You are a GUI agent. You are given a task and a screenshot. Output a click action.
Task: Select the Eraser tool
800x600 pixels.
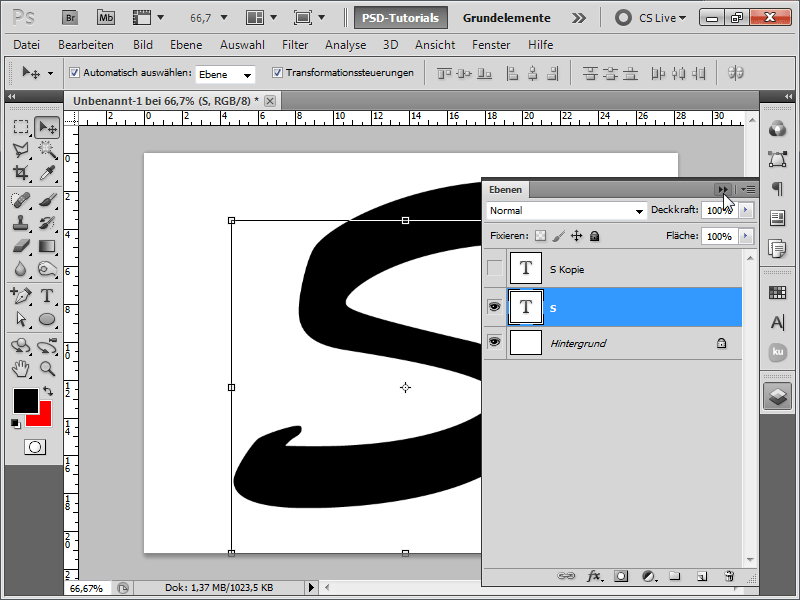tap(21, 246)
